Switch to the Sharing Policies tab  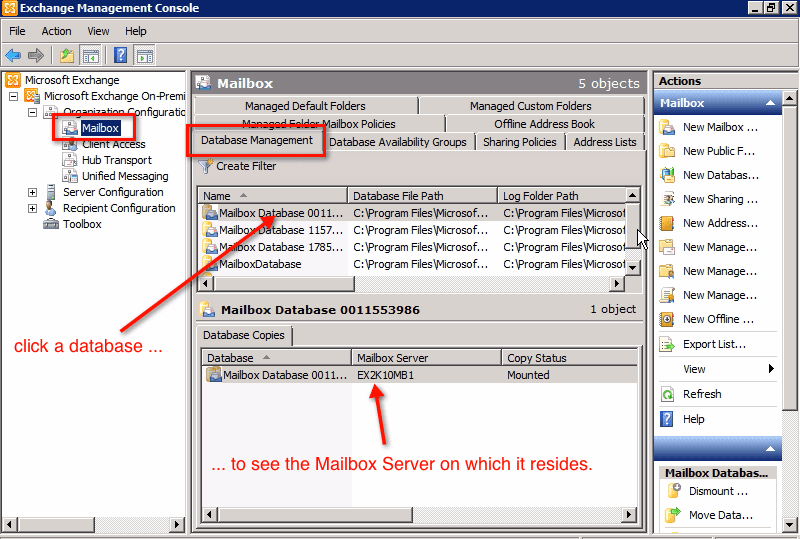pyautogui.click(x=520, y=142)
